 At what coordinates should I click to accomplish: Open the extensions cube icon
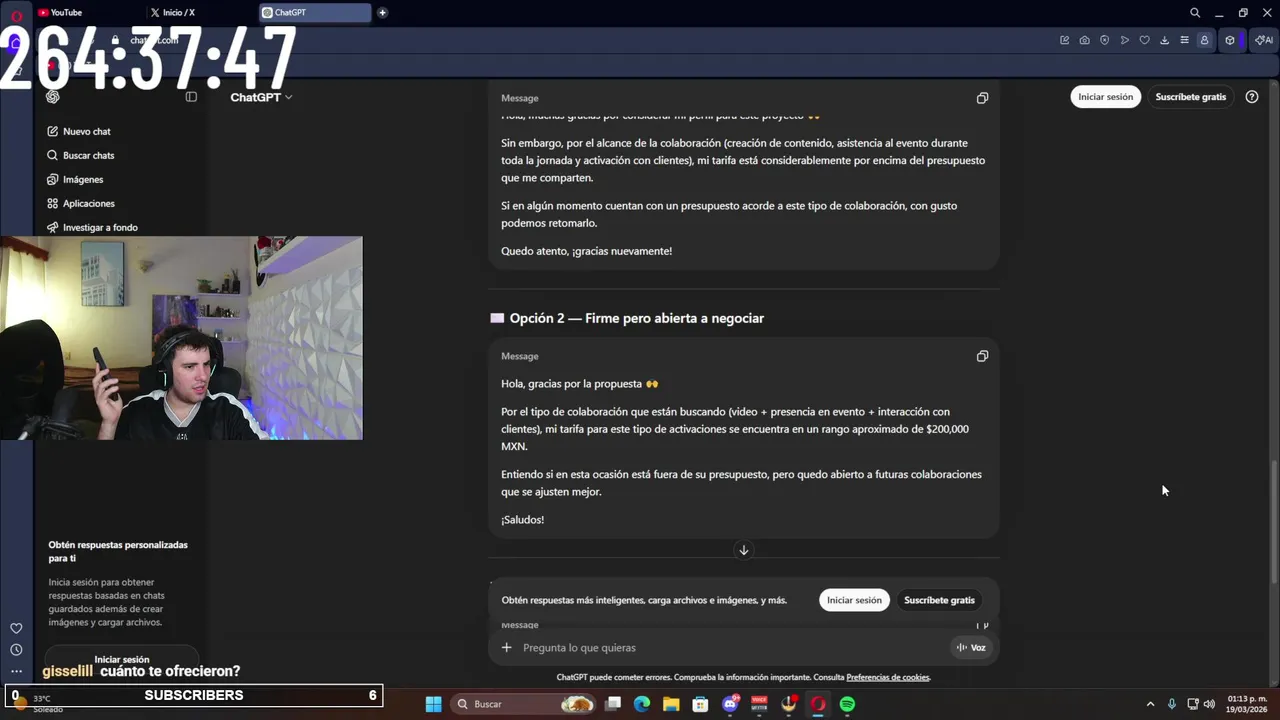[x=1230, y=40]
